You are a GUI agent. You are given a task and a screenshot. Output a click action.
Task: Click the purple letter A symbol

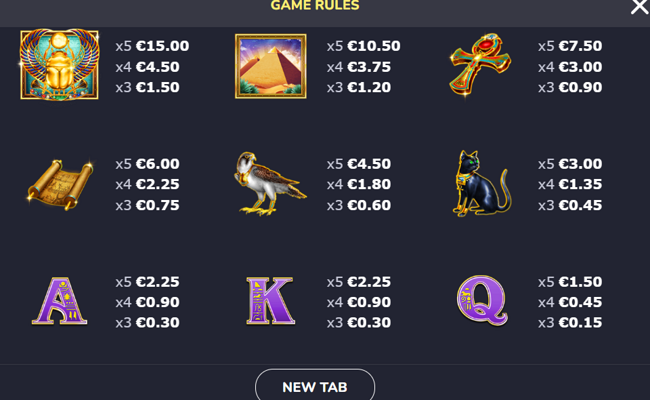click(x=60, y=301)
